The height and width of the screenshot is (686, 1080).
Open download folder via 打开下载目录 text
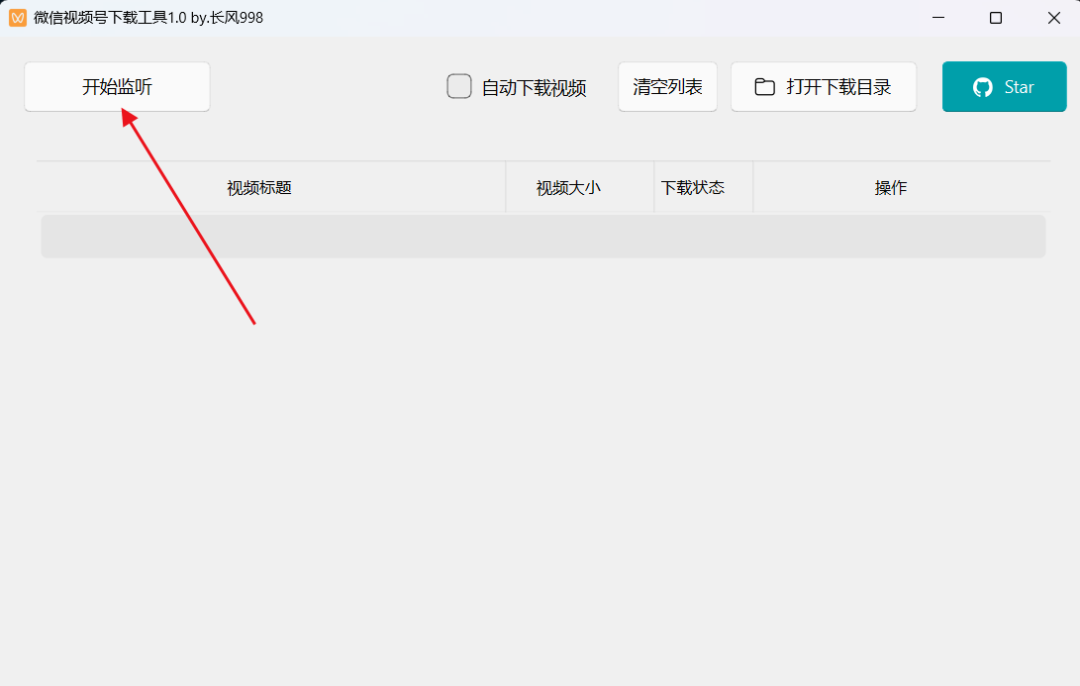pyautogui.click(x=838, y=87)
